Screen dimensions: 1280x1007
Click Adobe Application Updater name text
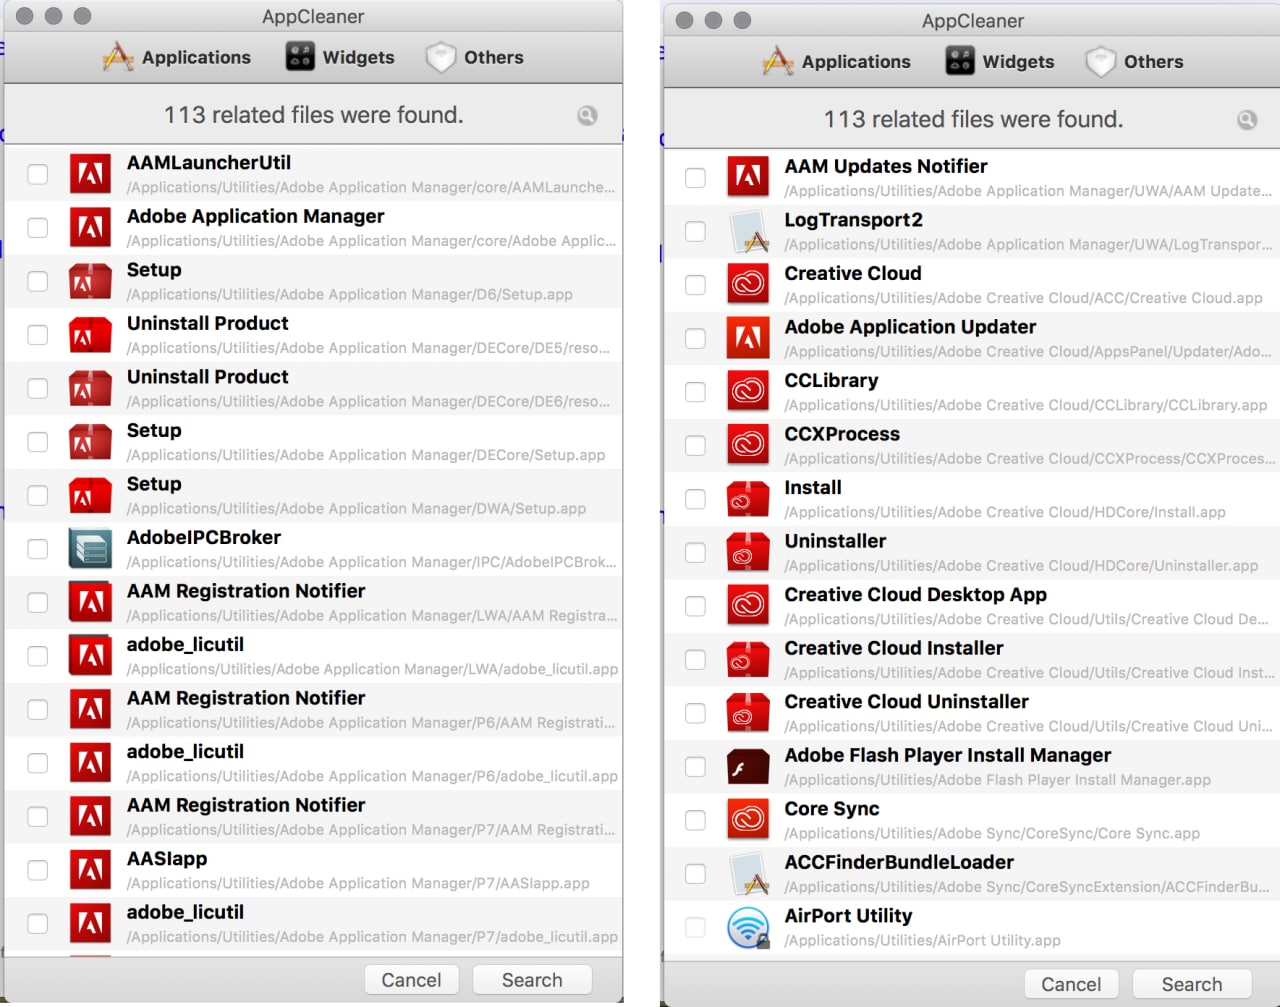(x=910, y=327)
